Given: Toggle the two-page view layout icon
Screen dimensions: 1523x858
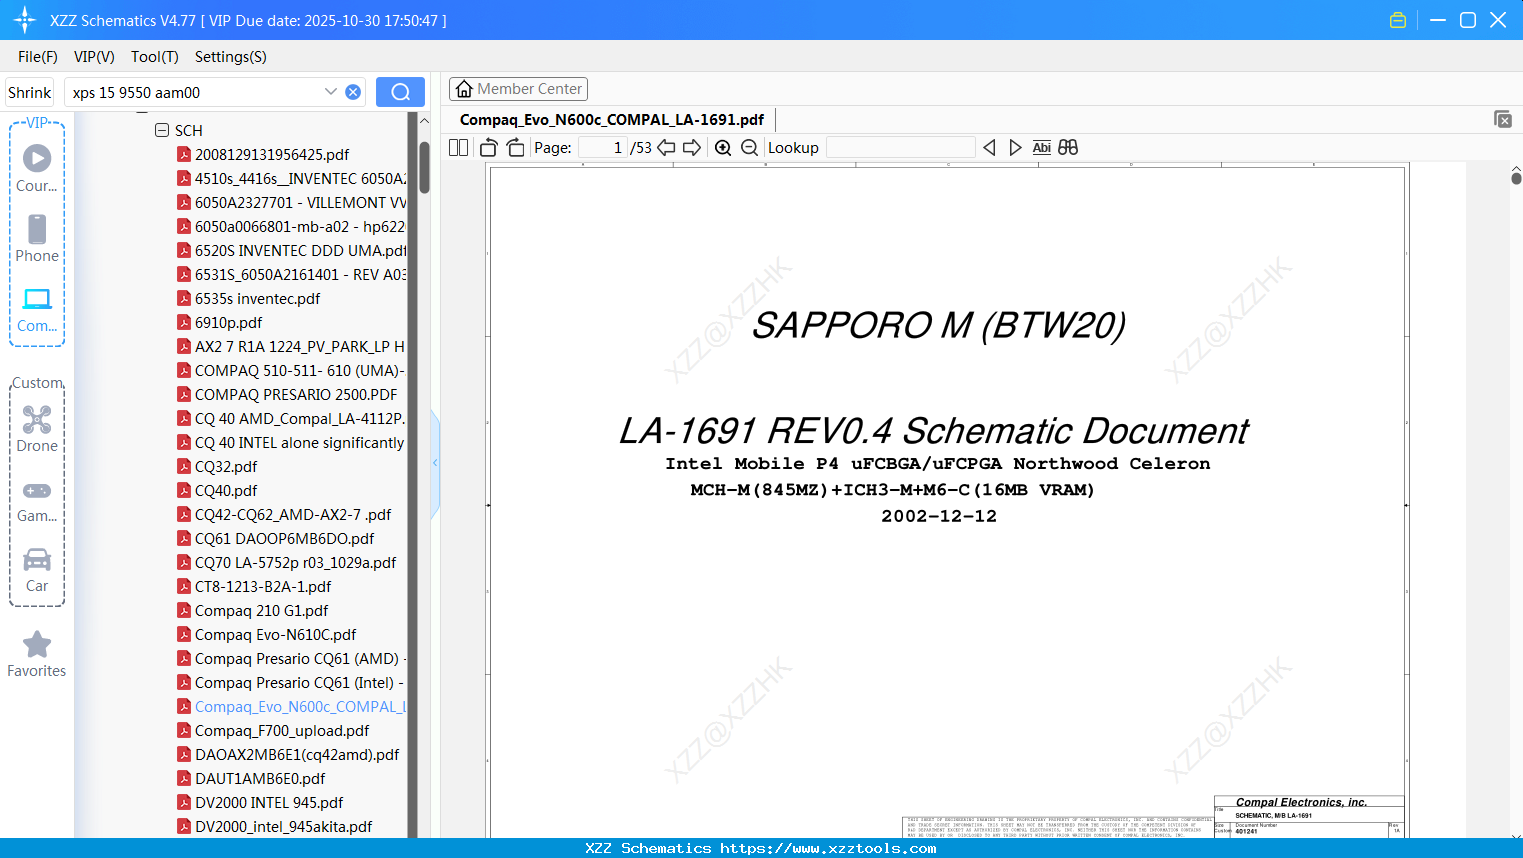Looking at the screenshot, I should pyautogui.click(x=458, y=147).
